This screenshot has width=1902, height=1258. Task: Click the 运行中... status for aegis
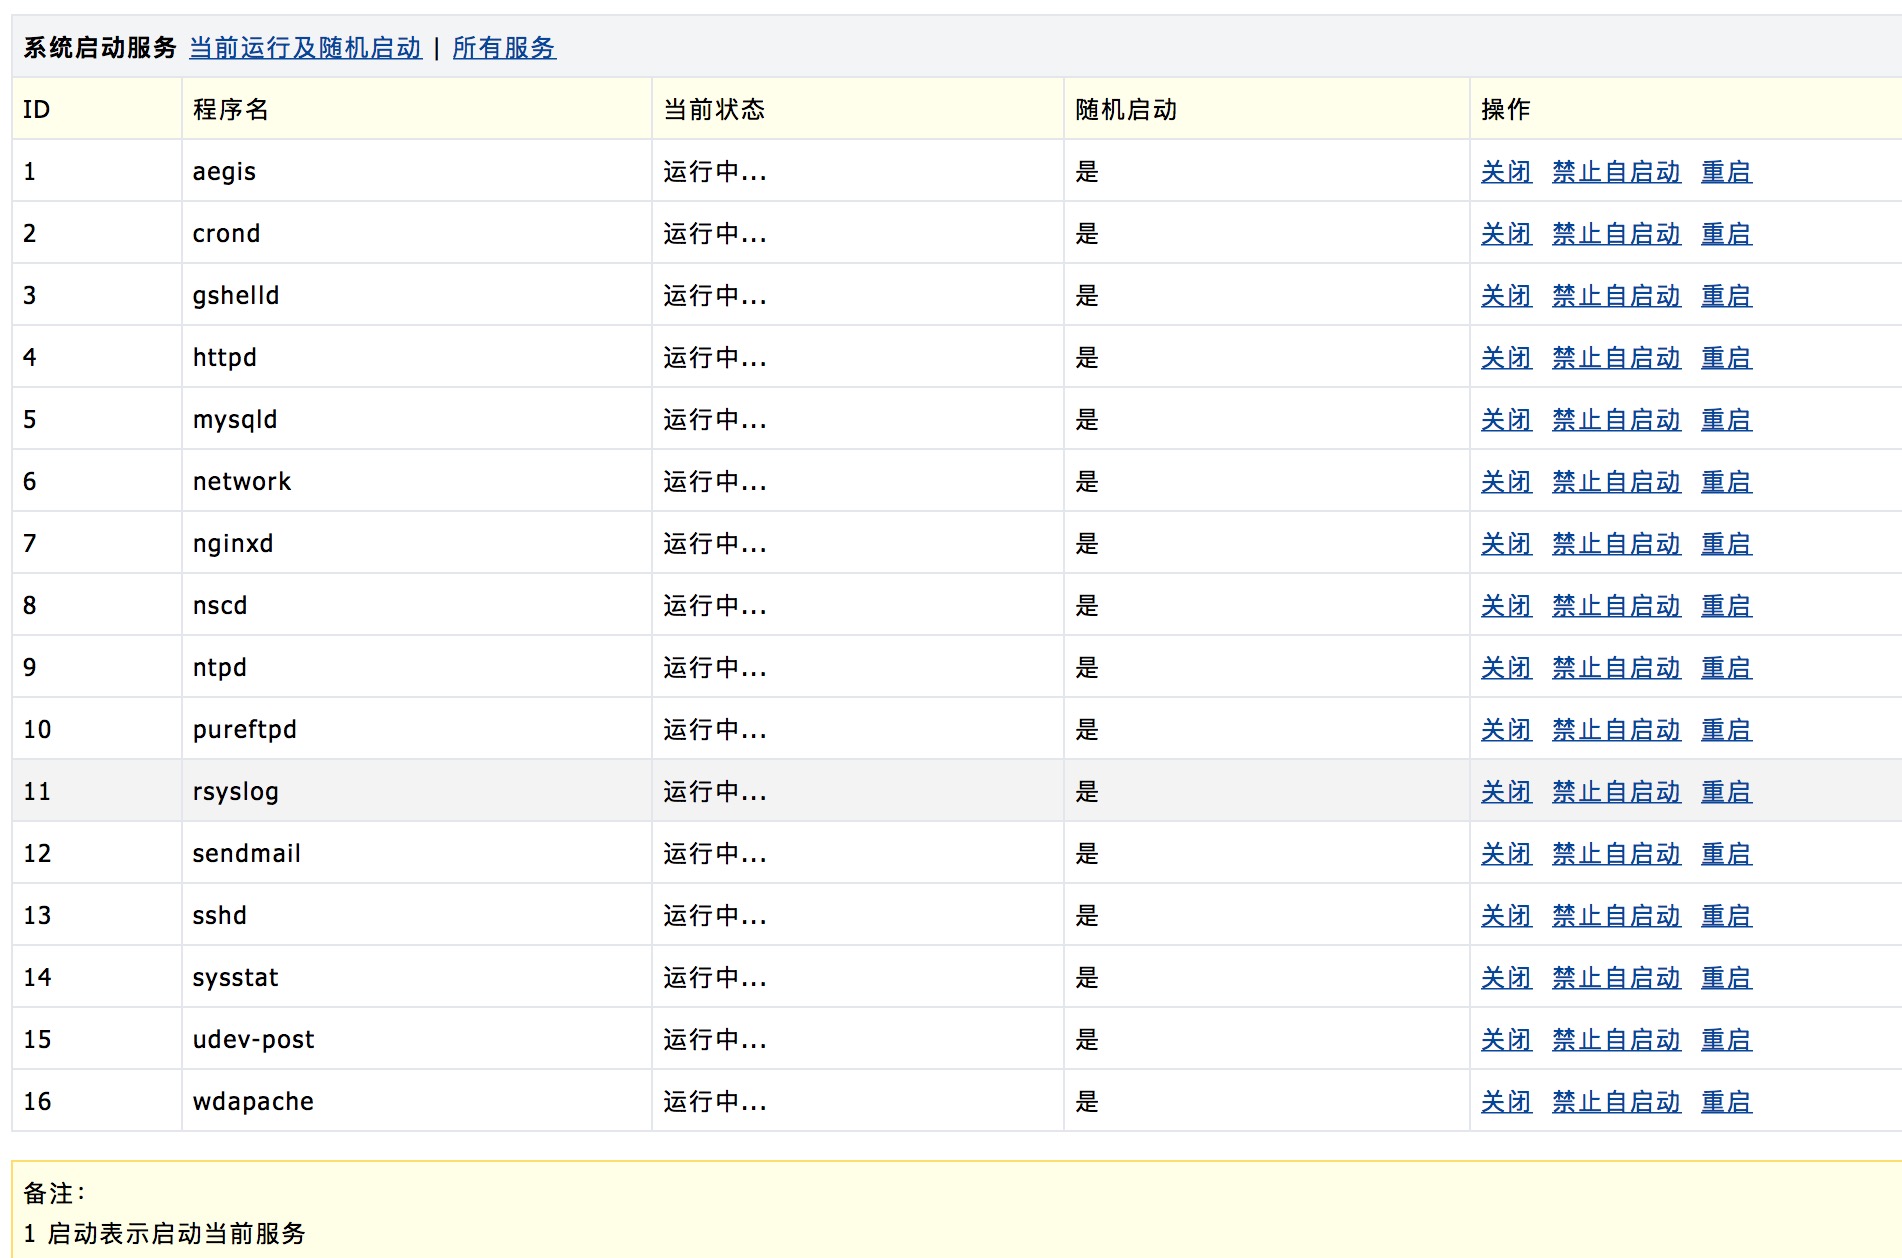tap(715, 172)
